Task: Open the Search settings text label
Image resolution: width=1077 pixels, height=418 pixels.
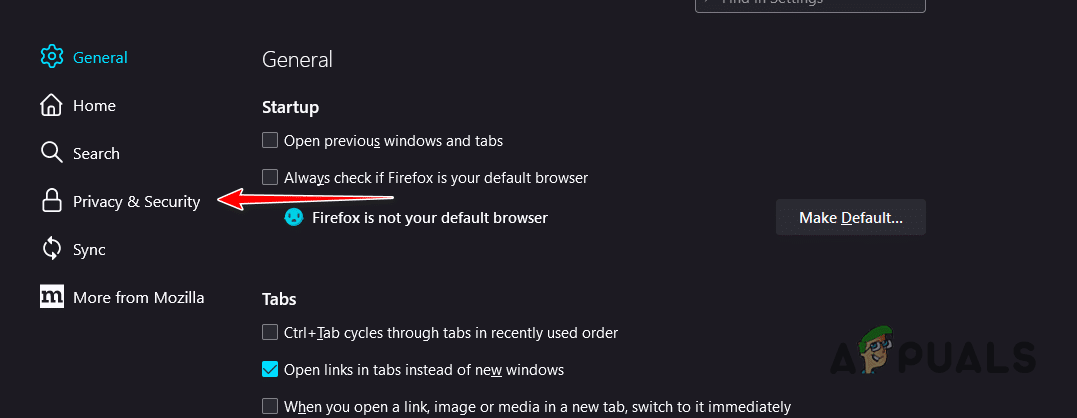Action: (x=96, y=153)
